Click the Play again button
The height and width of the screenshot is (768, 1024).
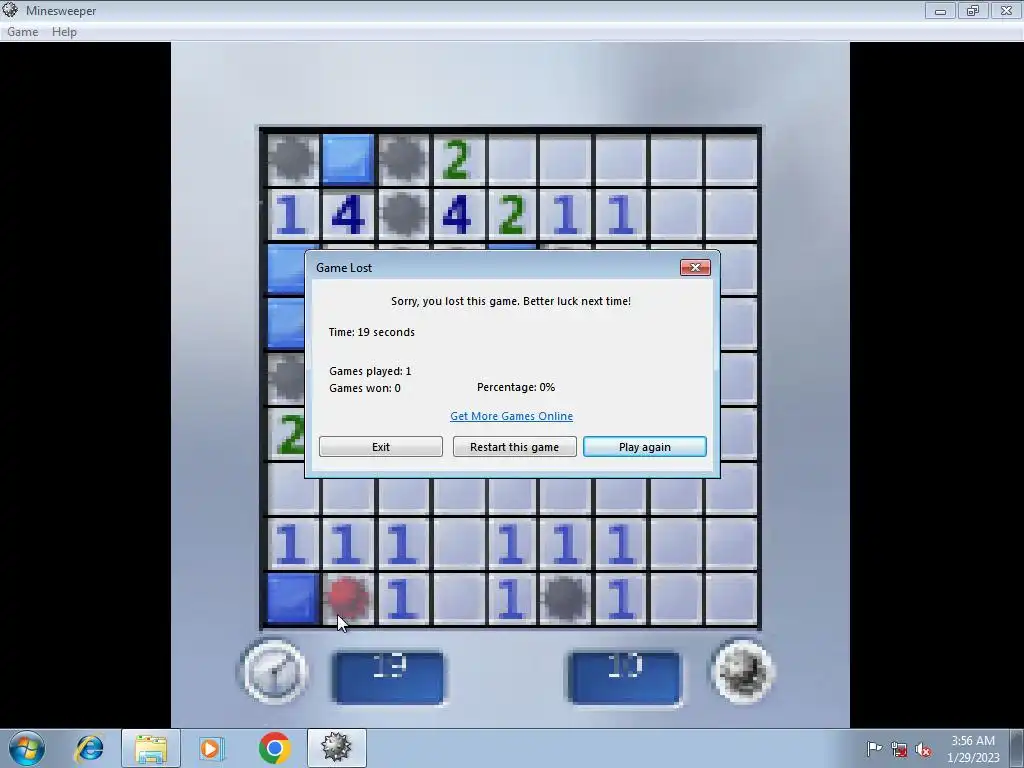645,447
